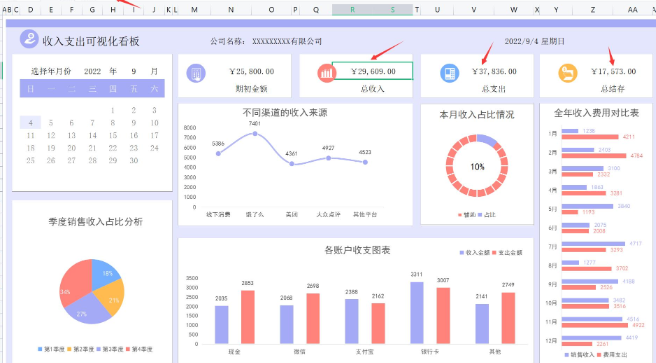Click the red 总收入 bar chart icon
Screen dimensions: 656x363
pos(326,74)
